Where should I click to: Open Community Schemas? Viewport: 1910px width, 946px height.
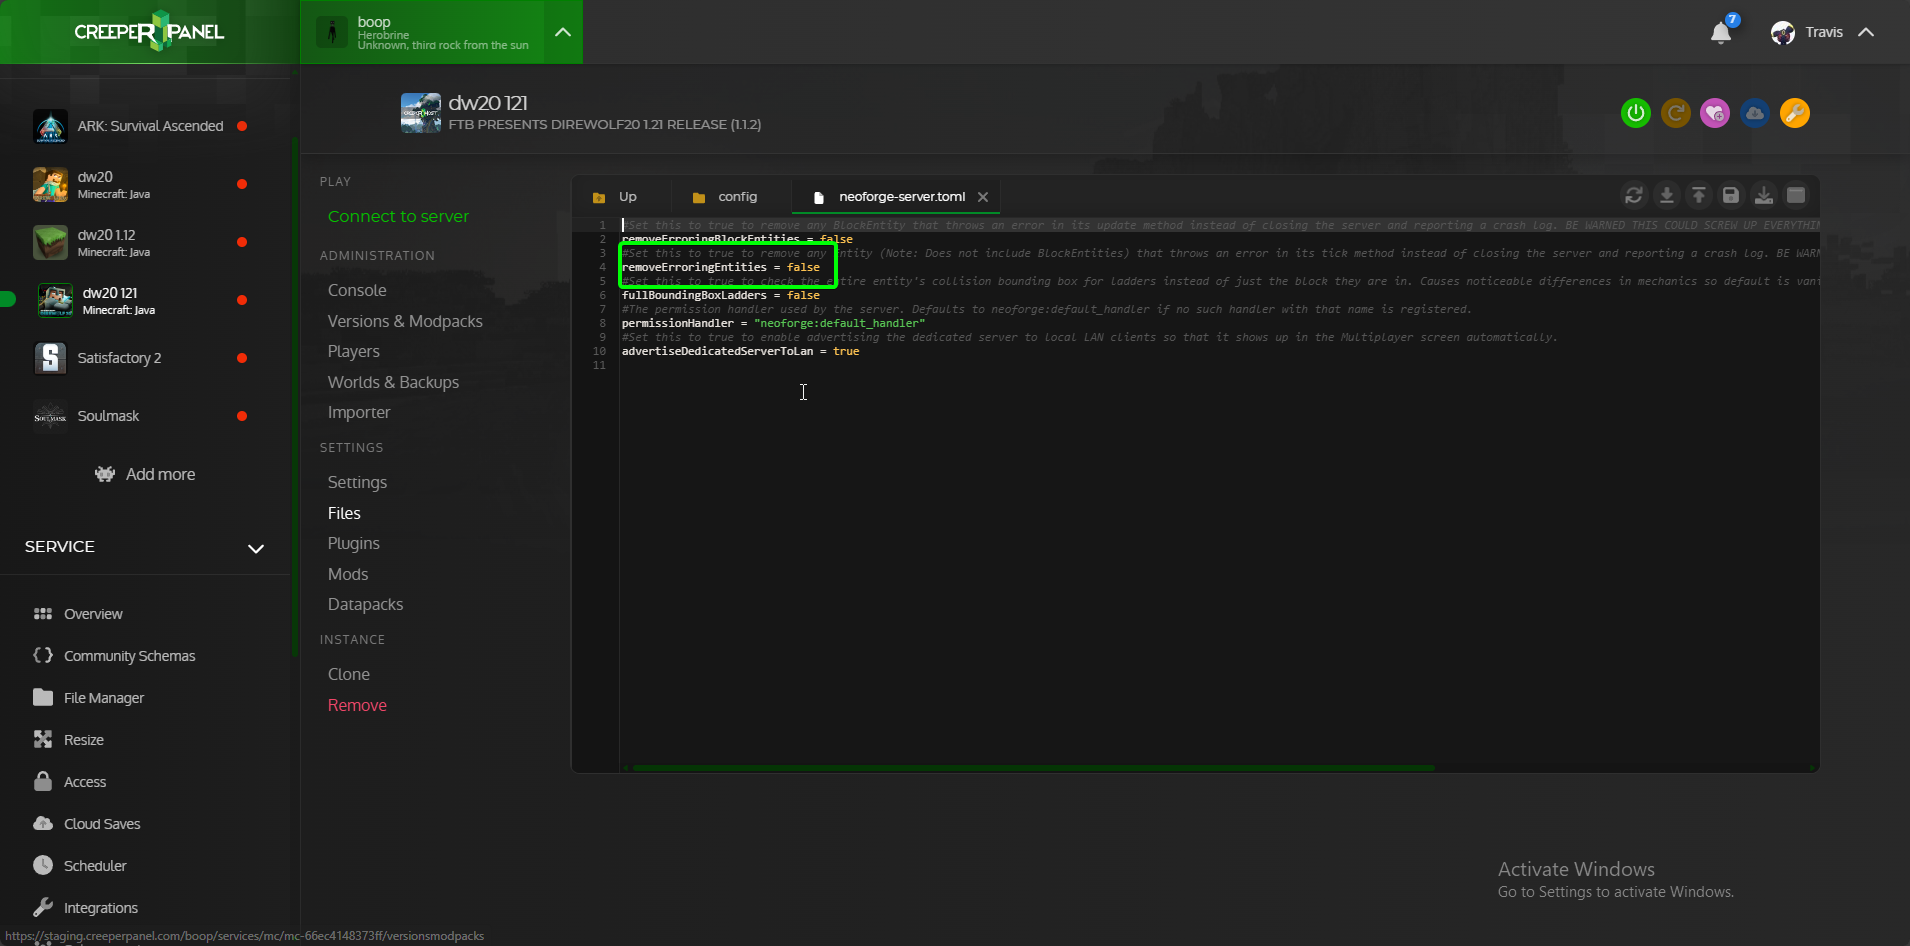pyautogui.click(x=114, y=656)
